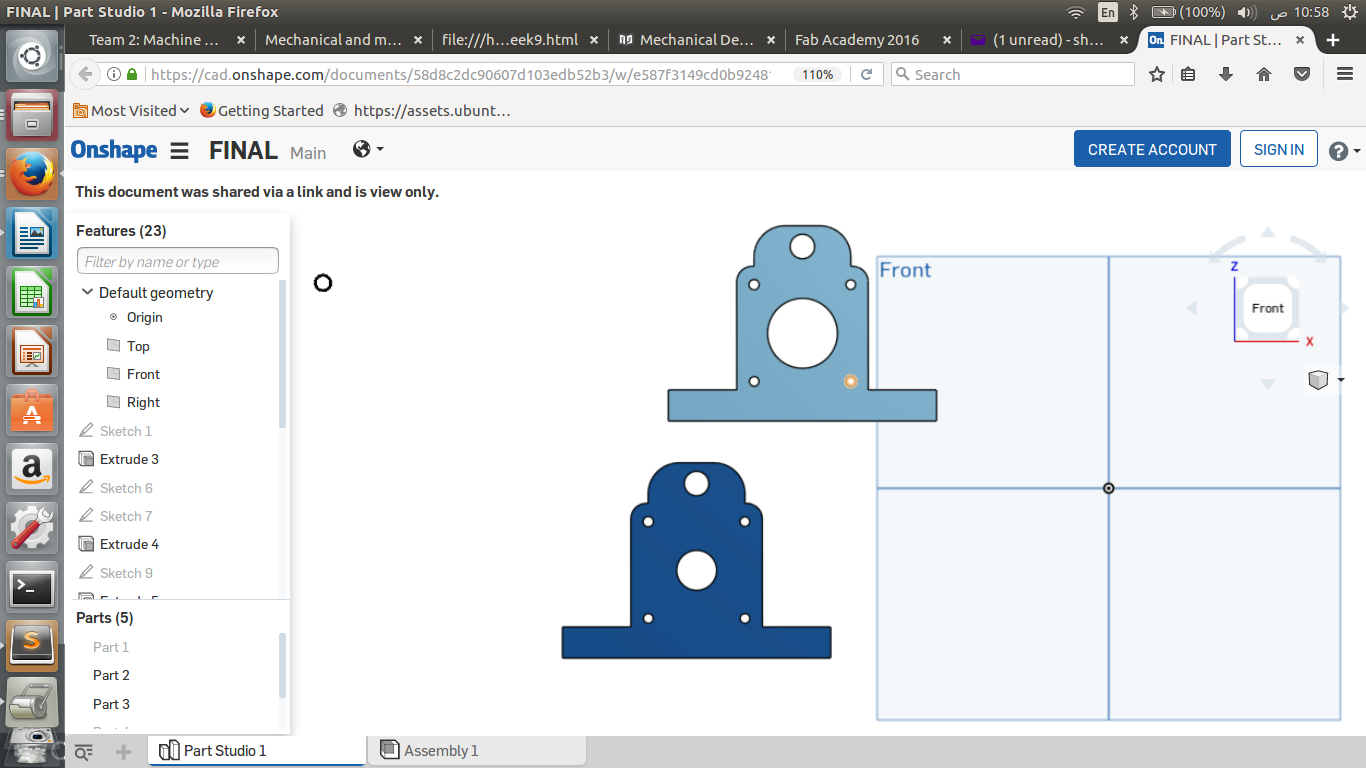The width and height of the screenshot is (1366, 768).
Task: Open the volume indicator in the top panel
Action: point(1246,12)
